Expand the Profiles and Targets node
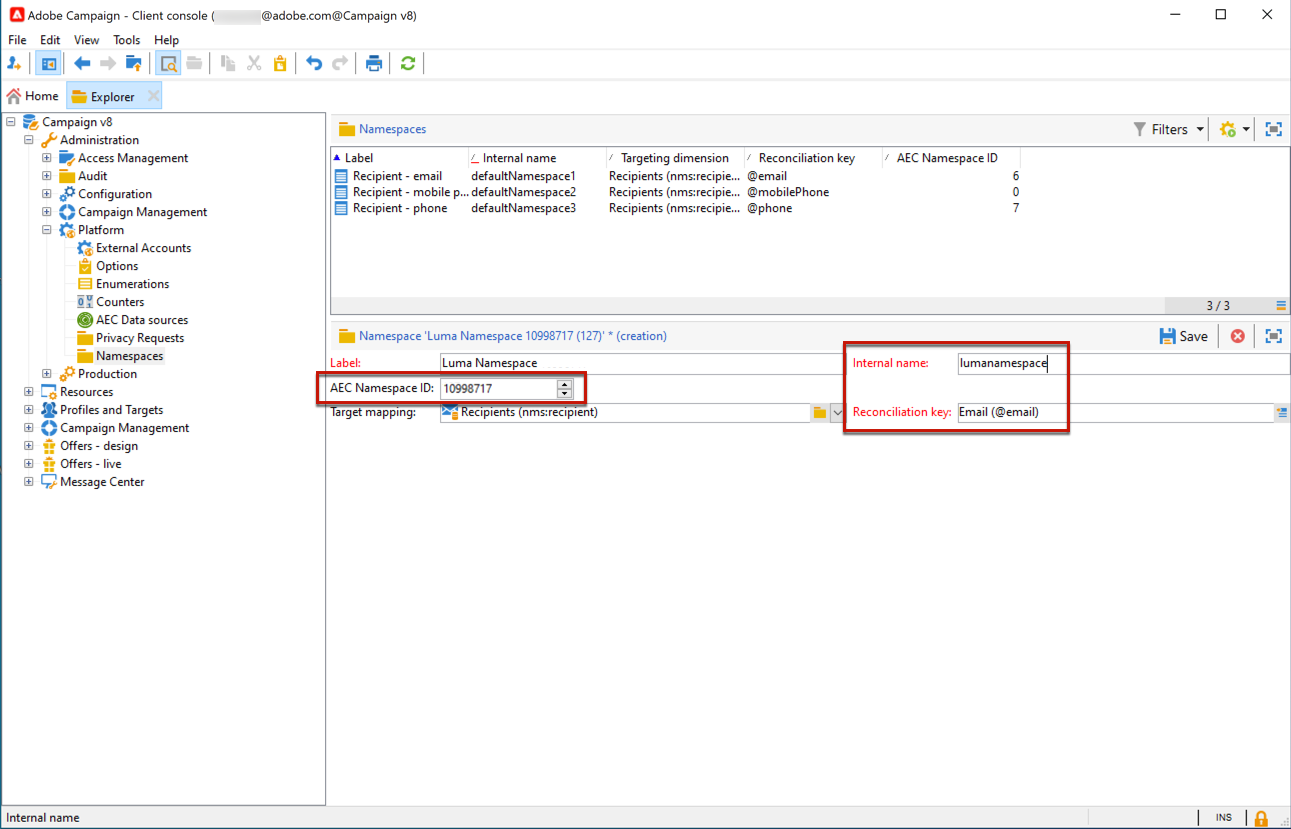Viewport: 1291px width, 829px height. pyautogui.click(x=29, y=410)
